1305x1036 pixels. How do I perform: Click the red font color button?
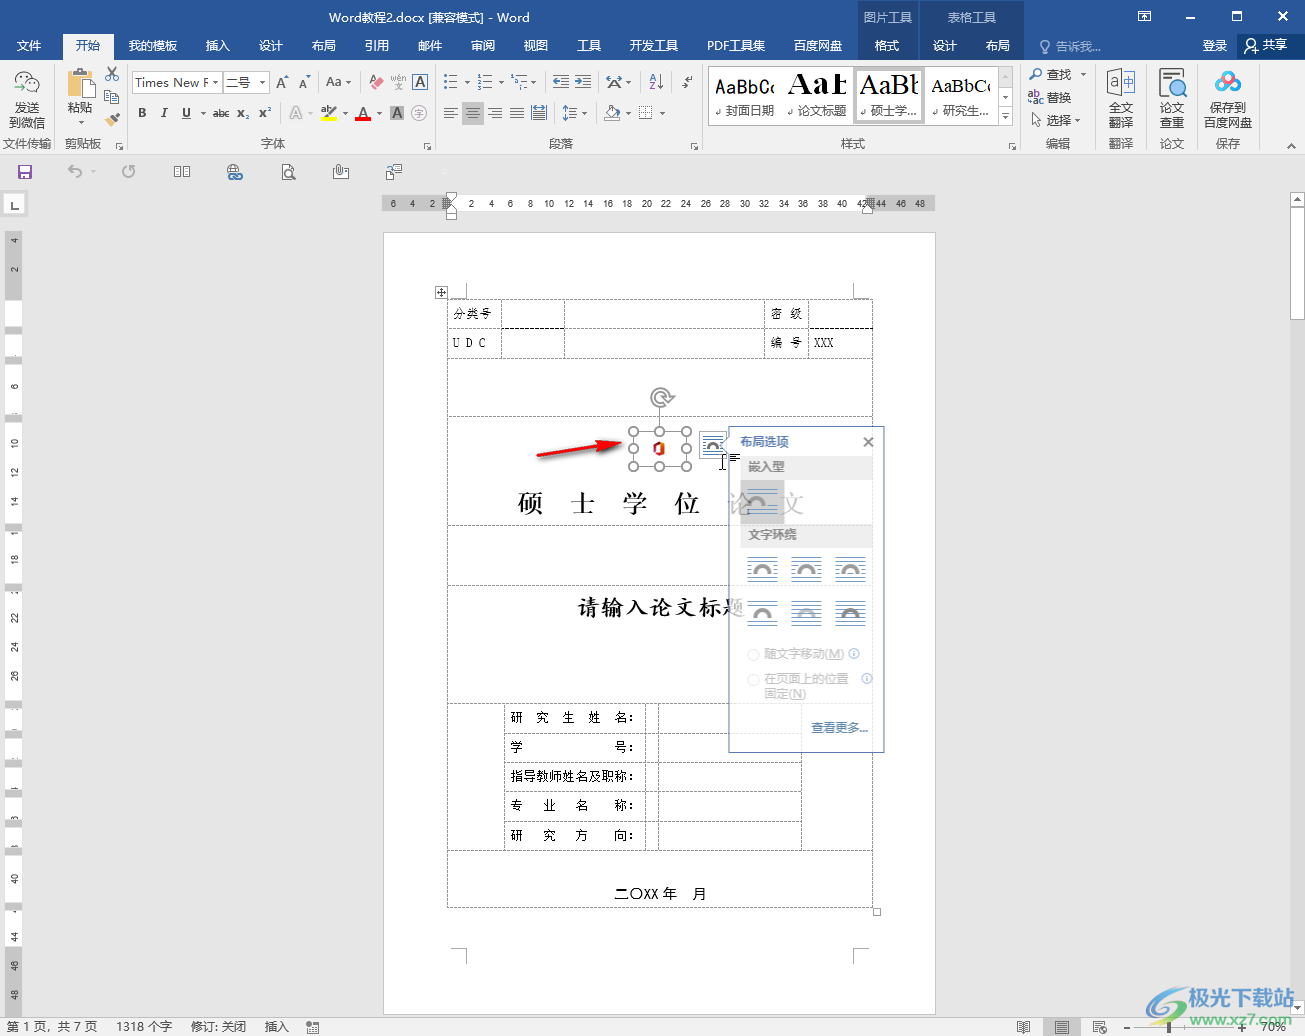pos(363,113)
